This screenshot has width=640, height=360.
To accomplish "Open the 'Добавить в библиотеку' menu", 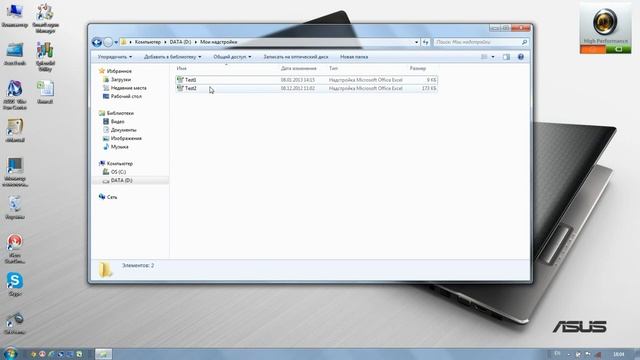I will click(x=172, y=57).
